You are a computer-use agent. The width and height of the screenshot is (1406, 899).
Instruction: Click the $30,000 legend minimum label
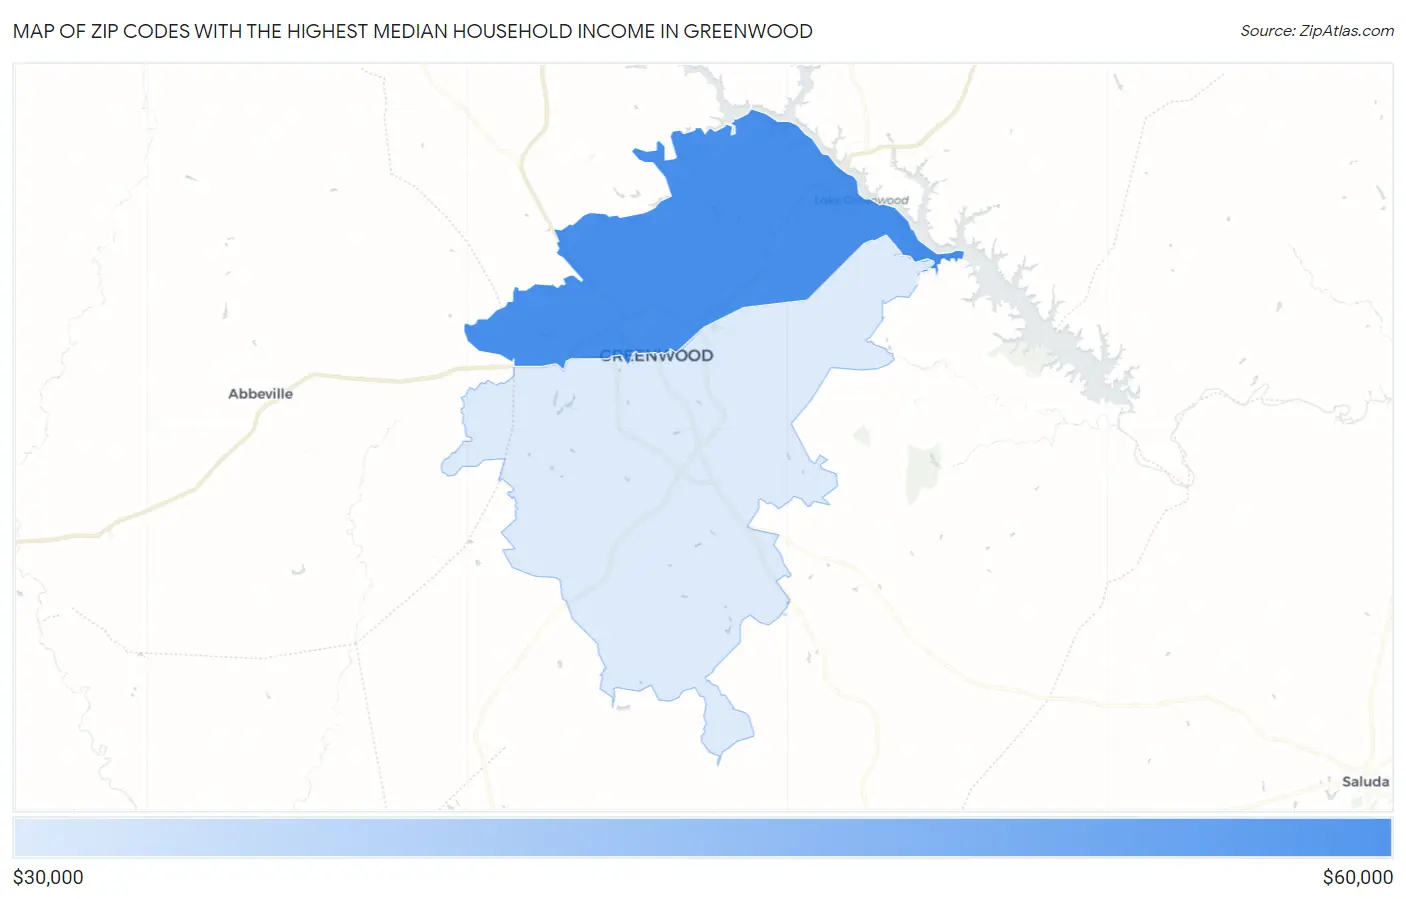pos(48,877)
